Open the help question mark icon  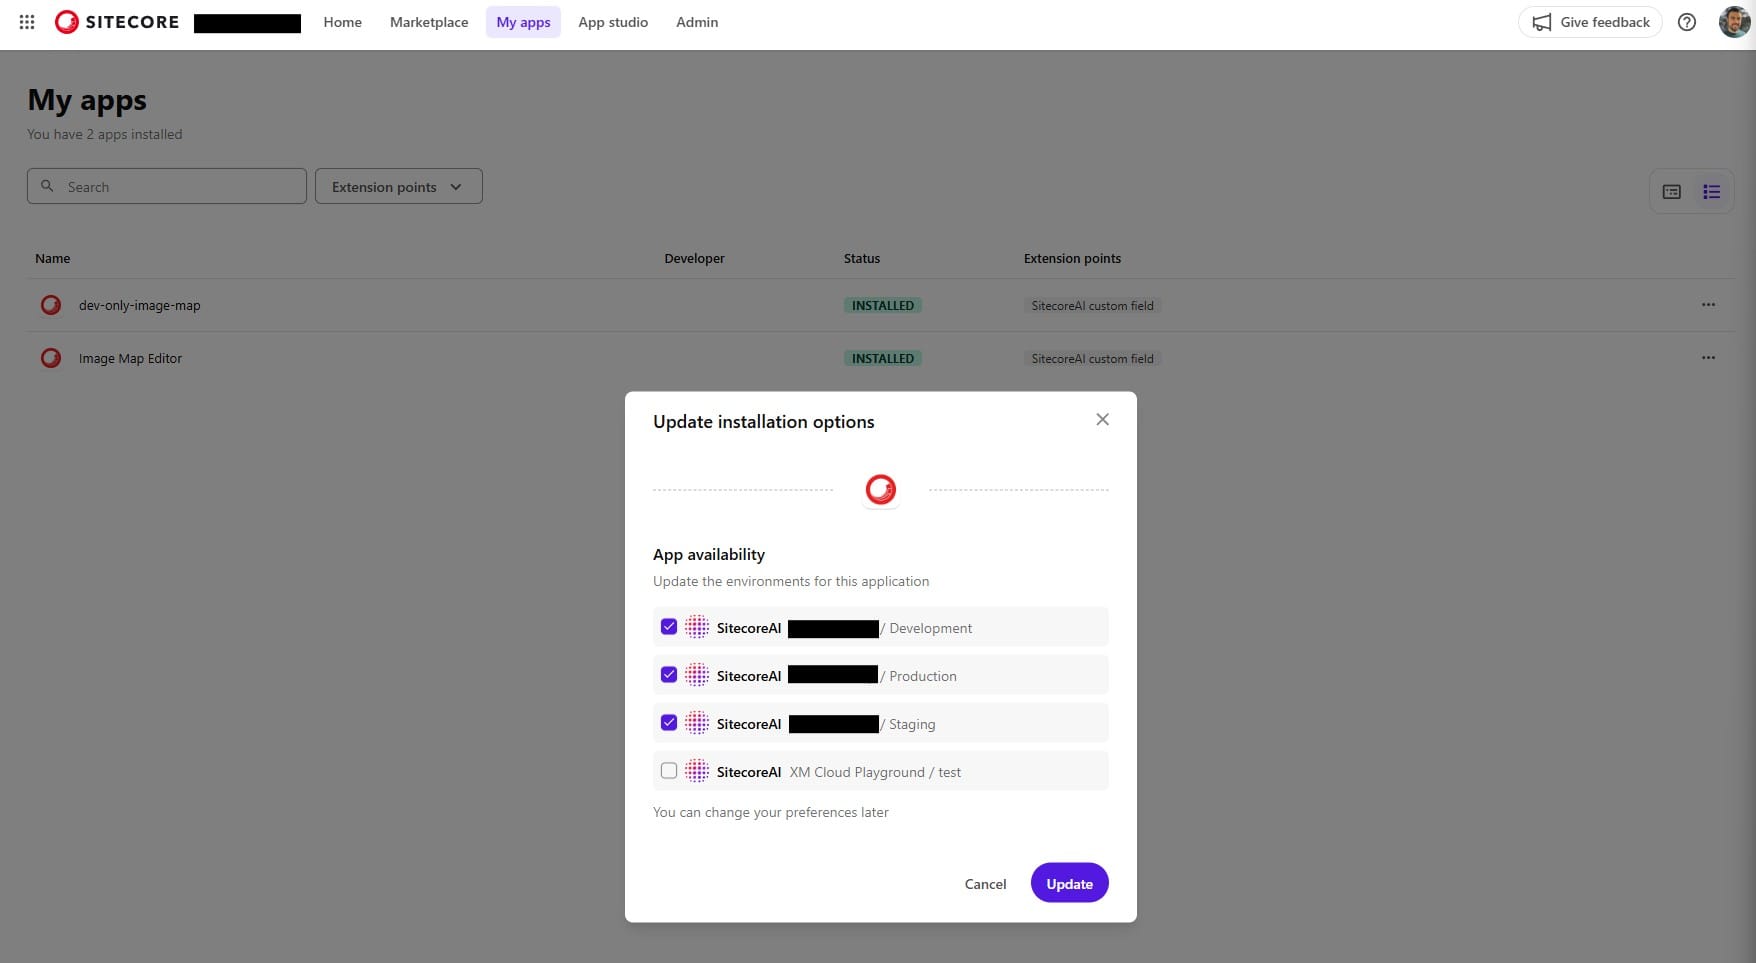1687,22
